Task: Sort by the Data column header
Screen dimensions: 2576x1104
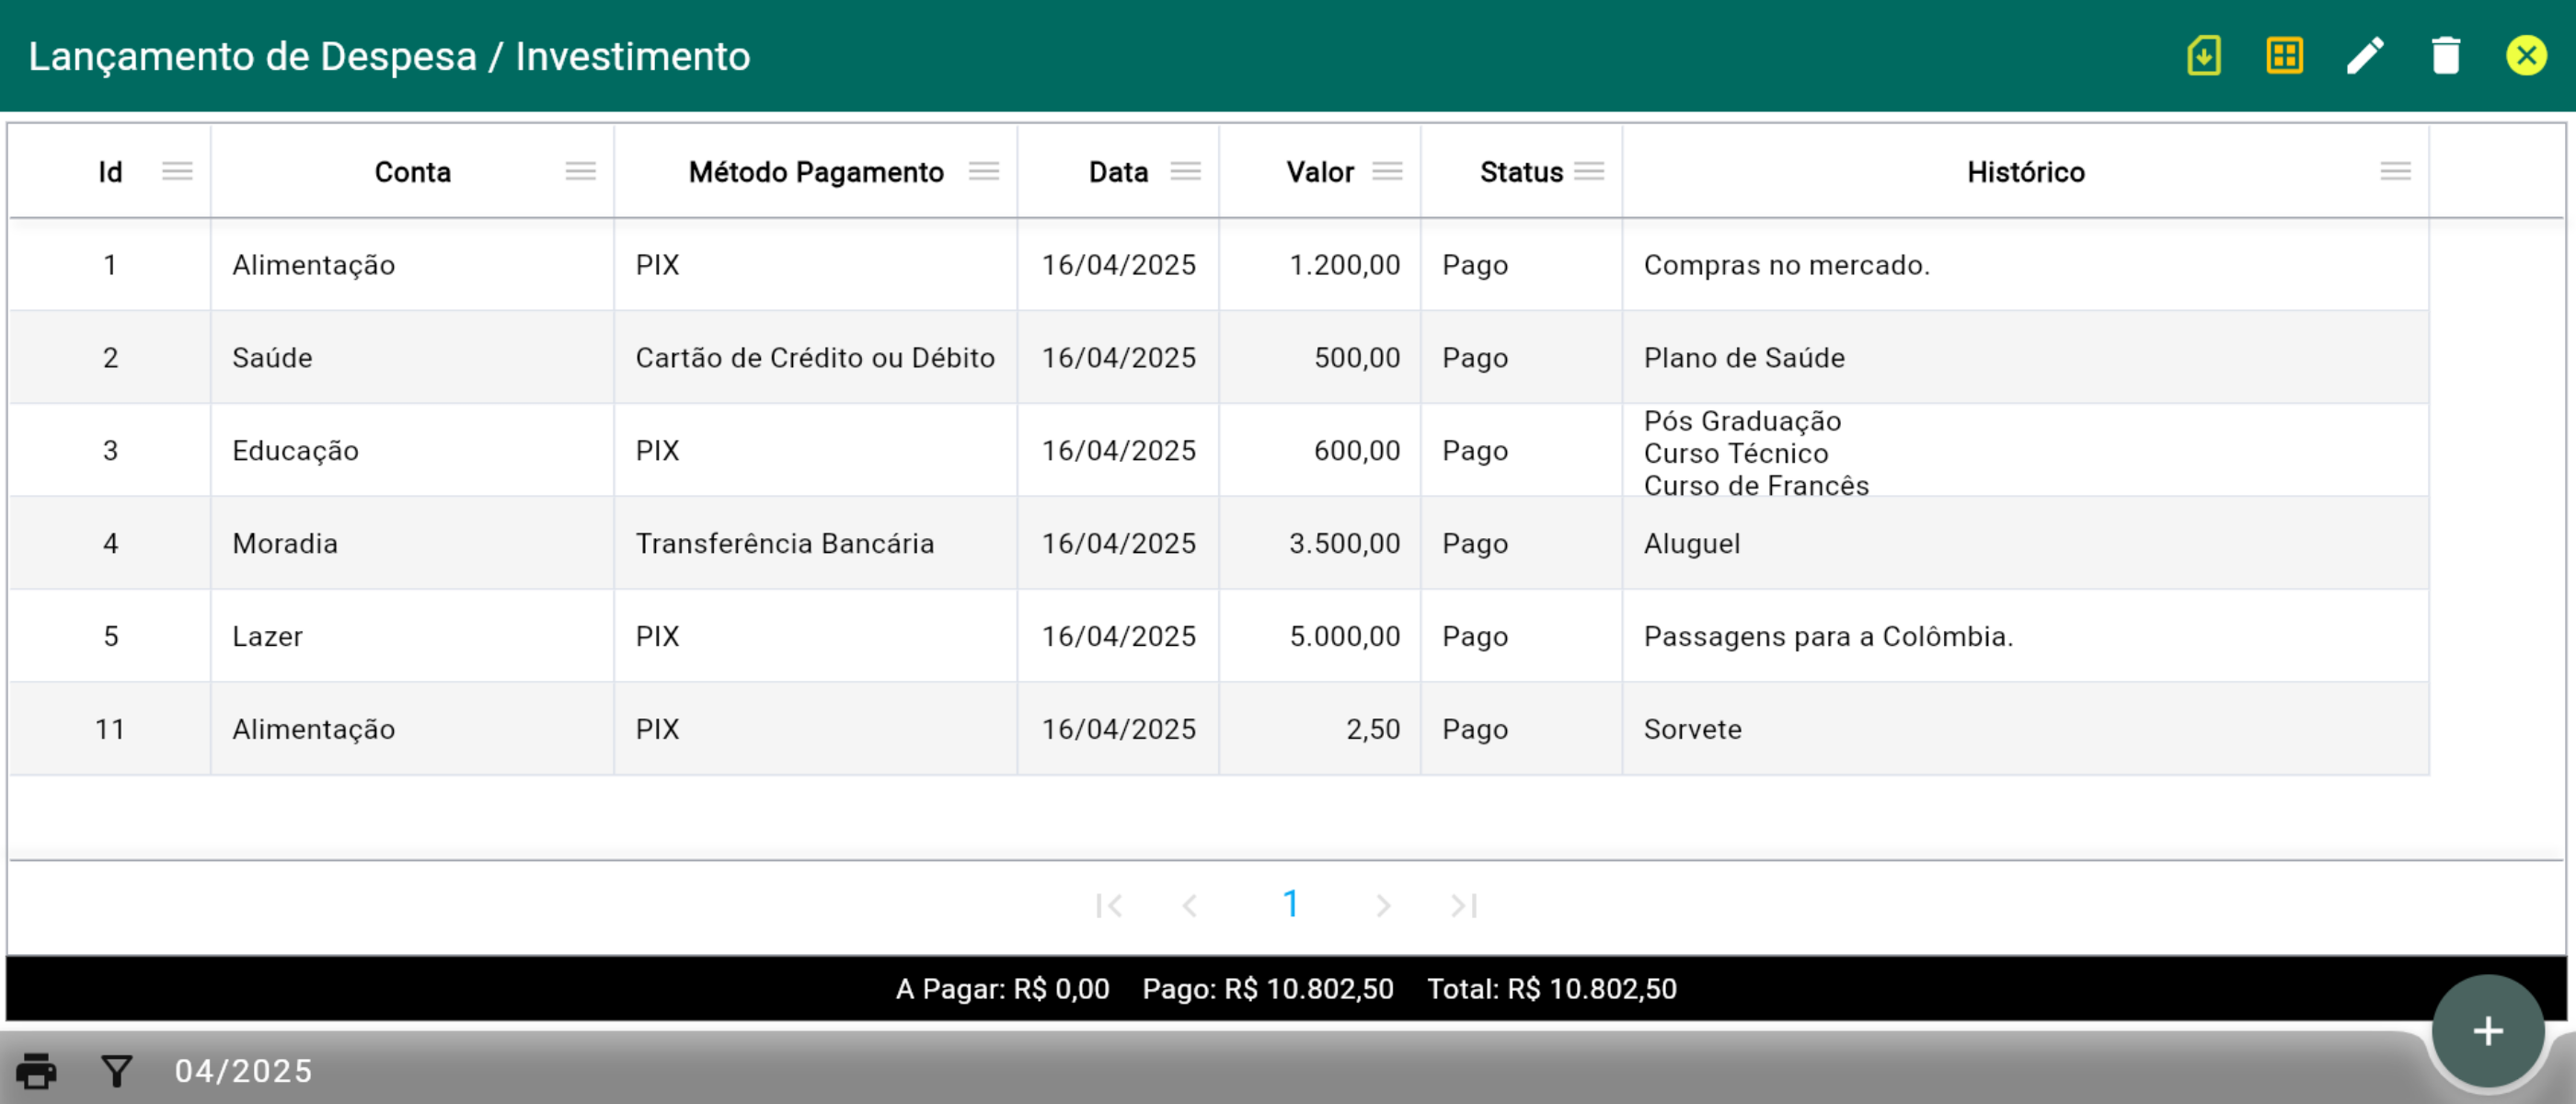Action: 1117,172
